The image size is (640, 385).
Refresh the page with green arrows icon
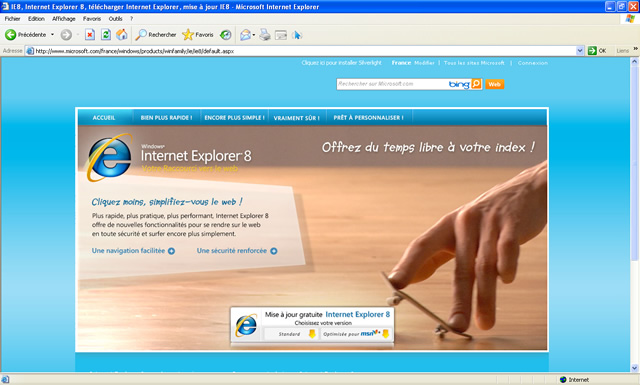point(106,35)
